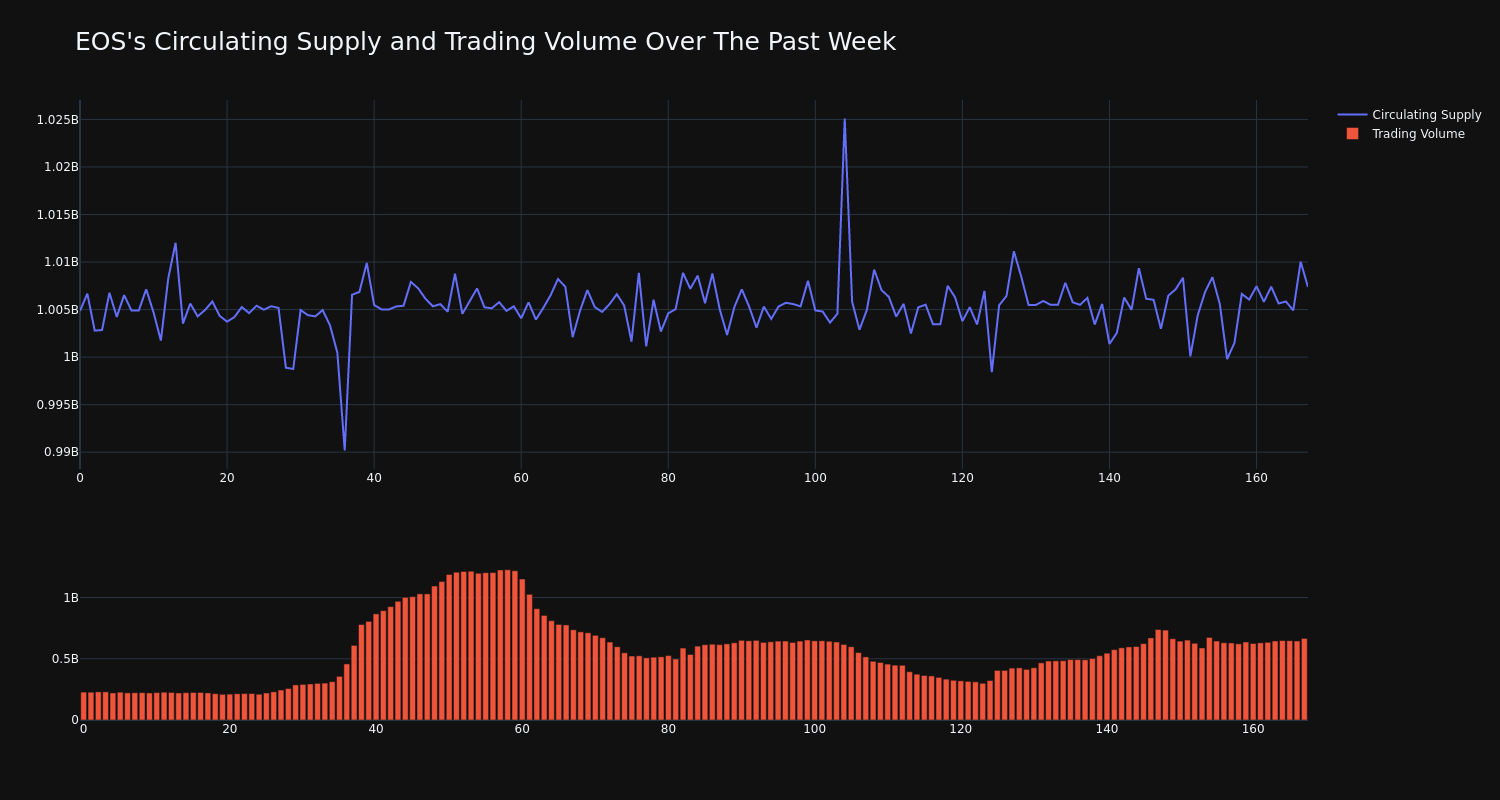
Task: Click x-axis label 40 on volume chart
Action: [376, 729]
